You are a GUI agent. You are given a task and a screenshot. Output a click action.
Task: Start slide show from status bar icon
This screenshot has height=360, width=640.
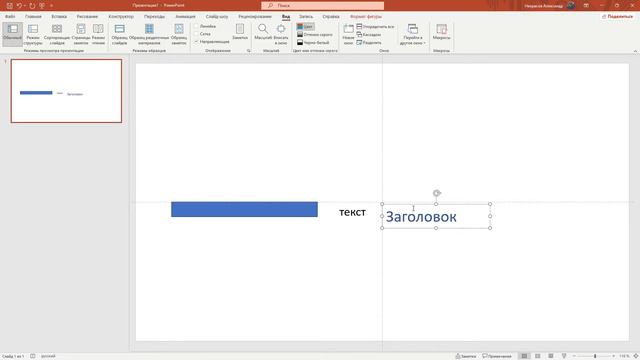(564, 356)
